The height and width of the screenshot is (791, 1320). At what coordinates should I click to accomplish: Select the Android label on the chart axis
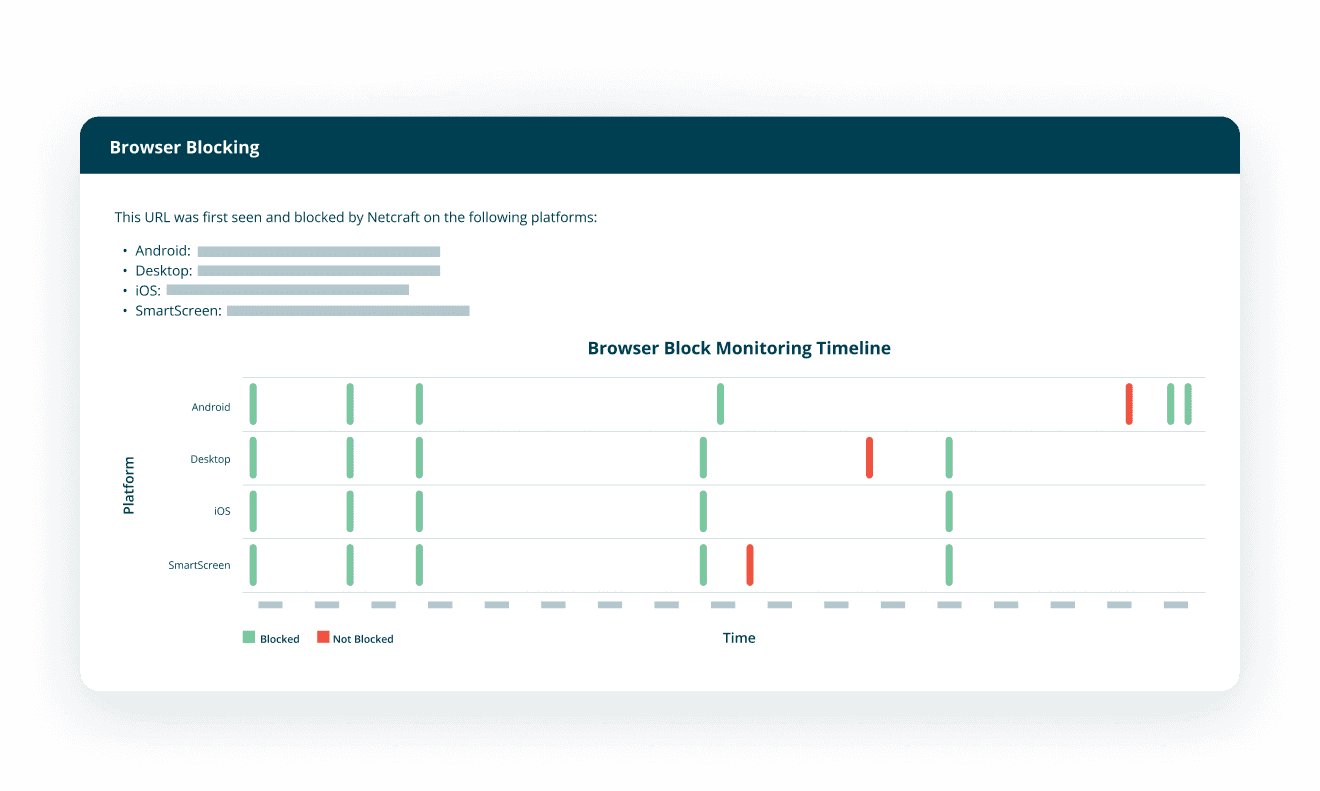(211, 407)
